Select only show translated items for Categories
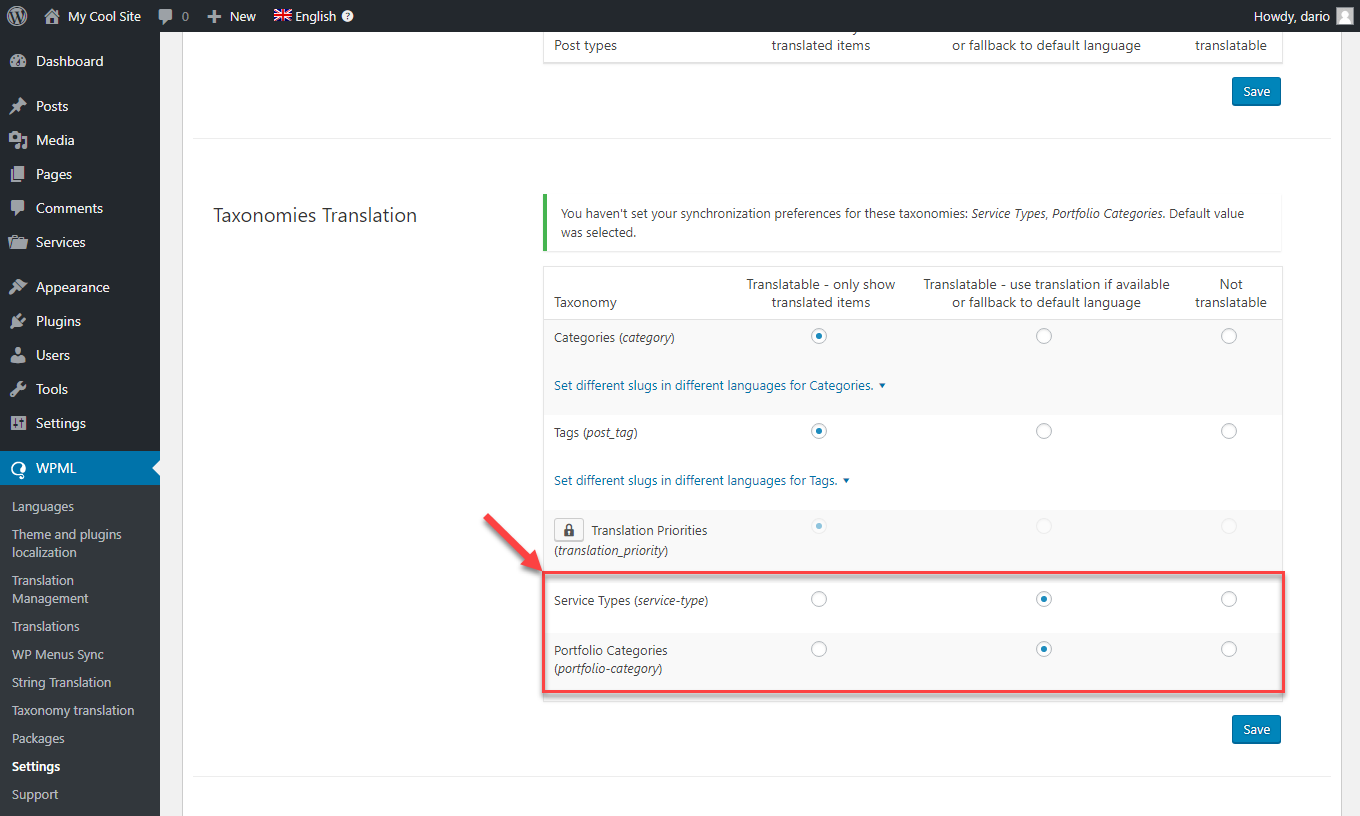1360x816 pixels. click(x=819, y=336)
